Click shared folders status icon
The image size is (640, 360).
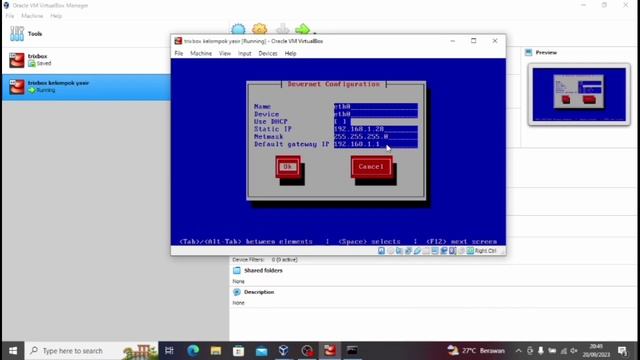coord(426,251)
